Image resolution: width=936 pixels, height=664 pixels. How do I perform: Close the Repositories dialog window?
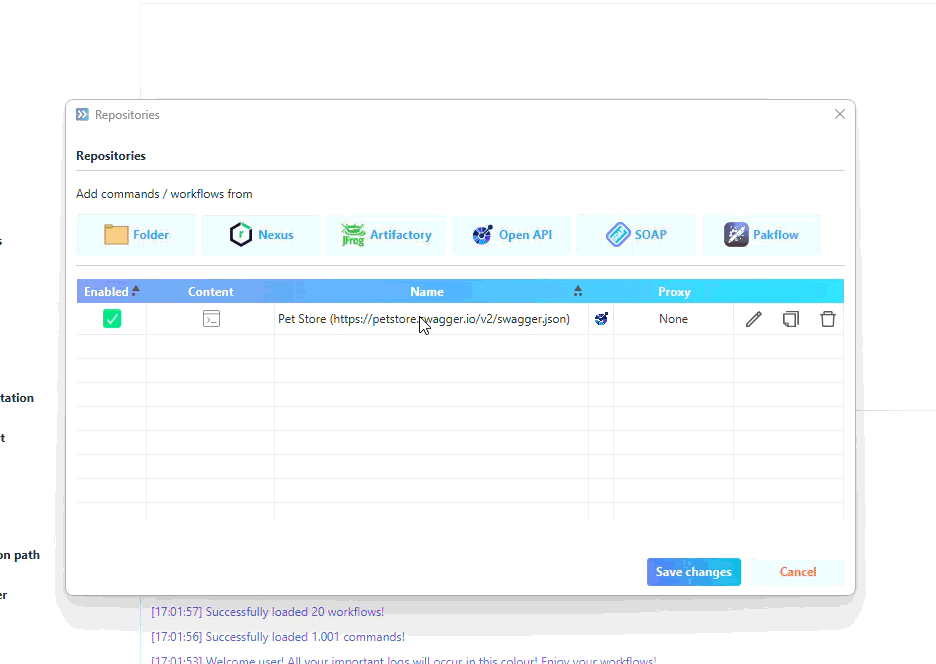tap(840, 115)
